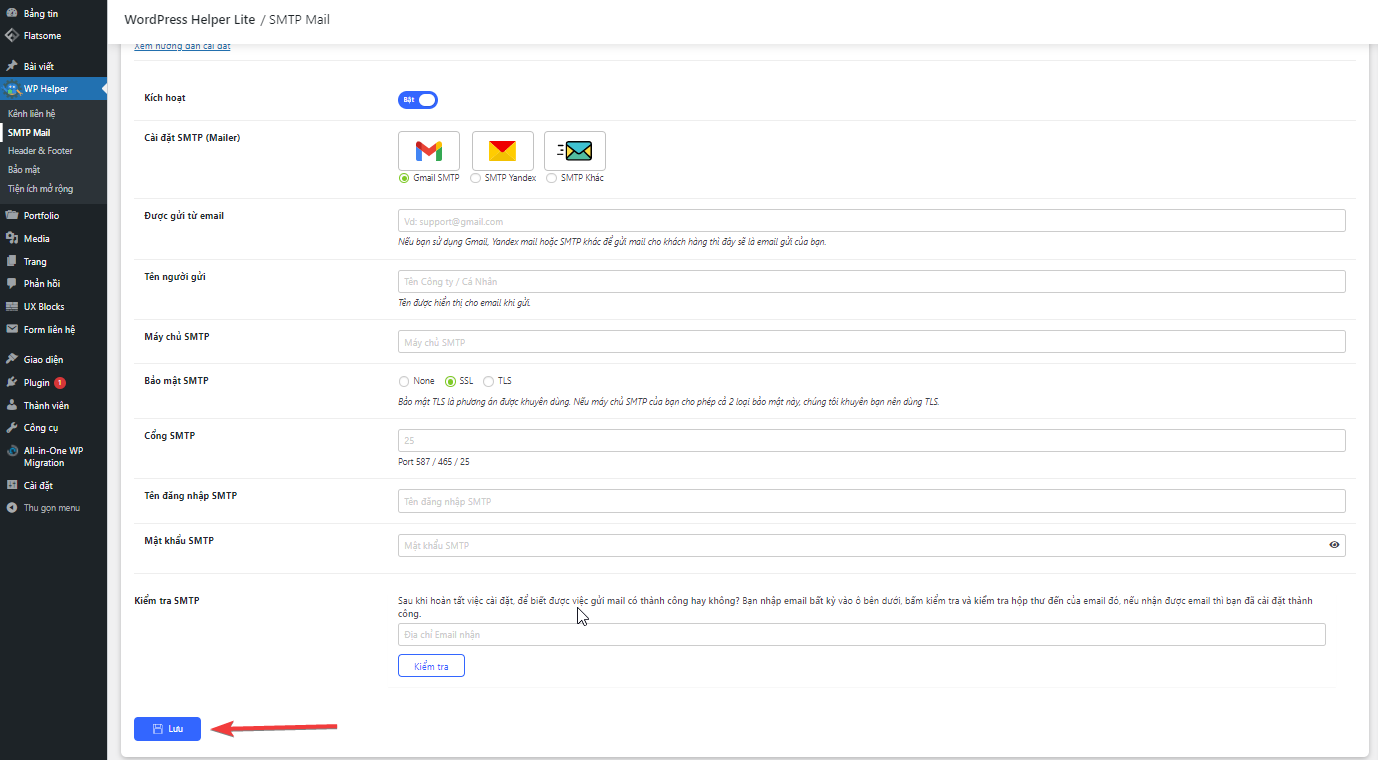Click the Máy chủ SMTP input field

pyautogui.click(x=871, y=342)
